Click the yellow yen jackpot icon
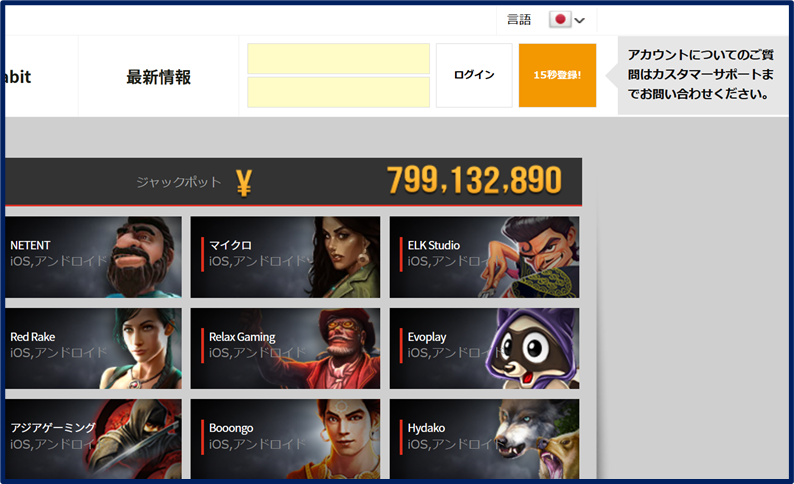The image size is (794, 484). [244, 183]
